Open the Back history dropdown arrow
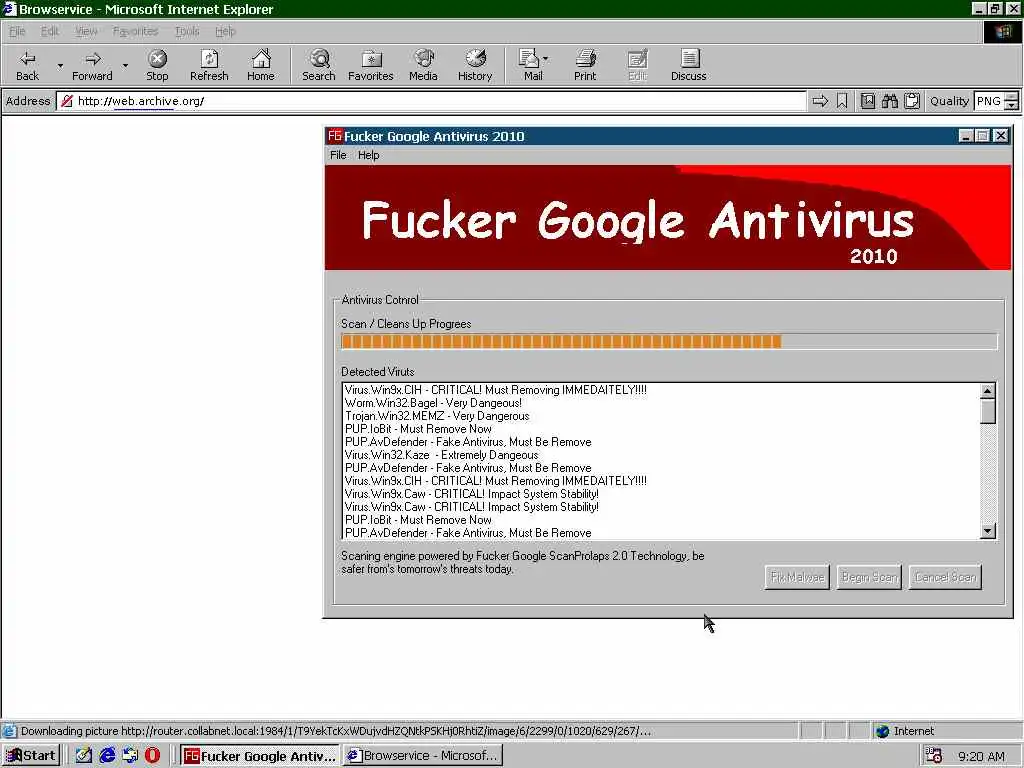Viewport: 1024px width, 768px height. point(60,65)
